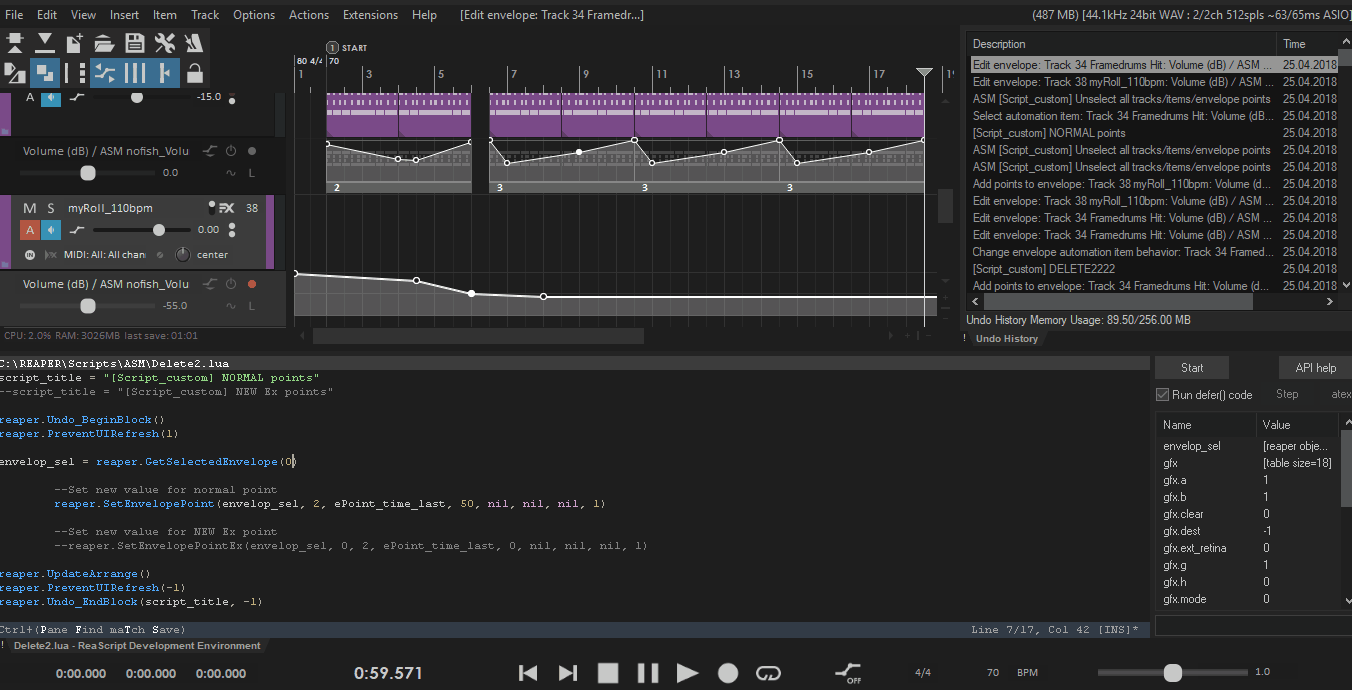Open settings with the wrench icon

click(x=165, y=43)
